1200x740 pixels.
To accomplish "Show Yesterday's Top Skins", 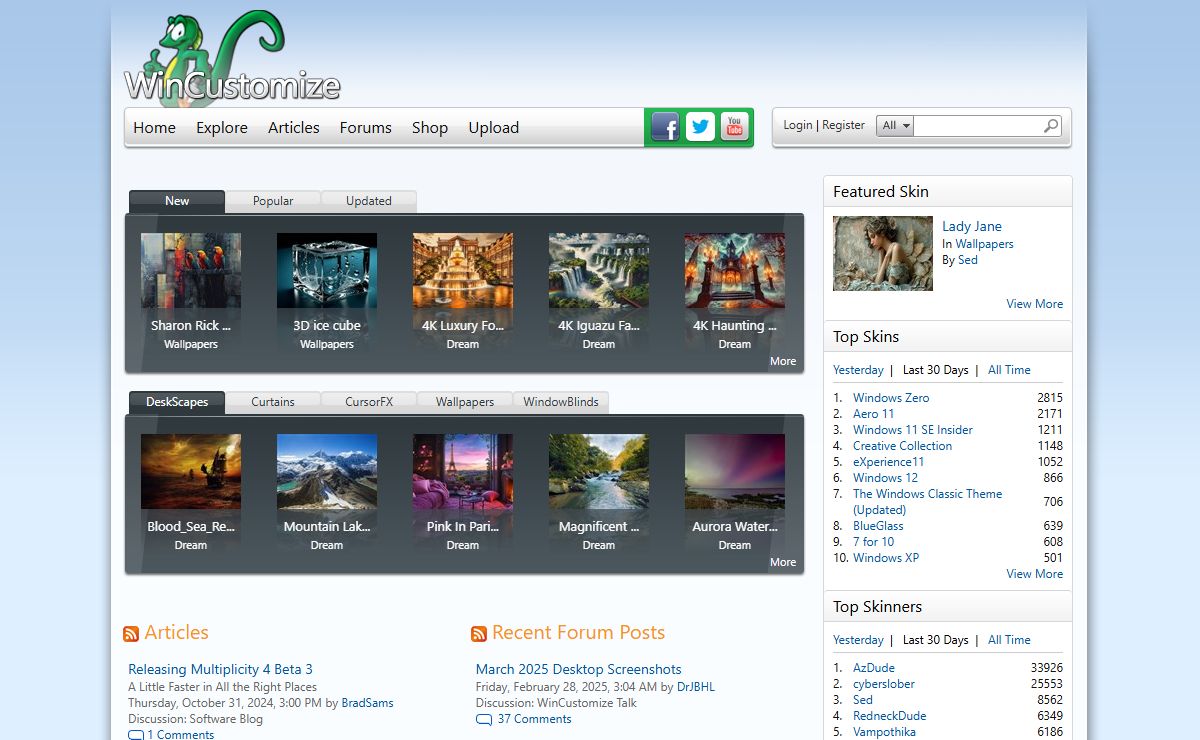I will (x=858, y=370).
